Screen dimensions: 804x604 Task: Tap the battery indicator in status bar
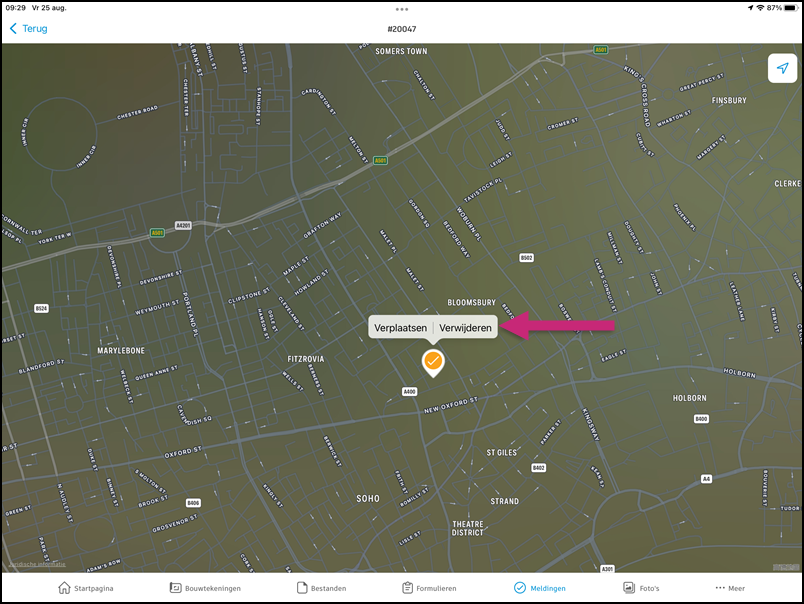point(791,8)
